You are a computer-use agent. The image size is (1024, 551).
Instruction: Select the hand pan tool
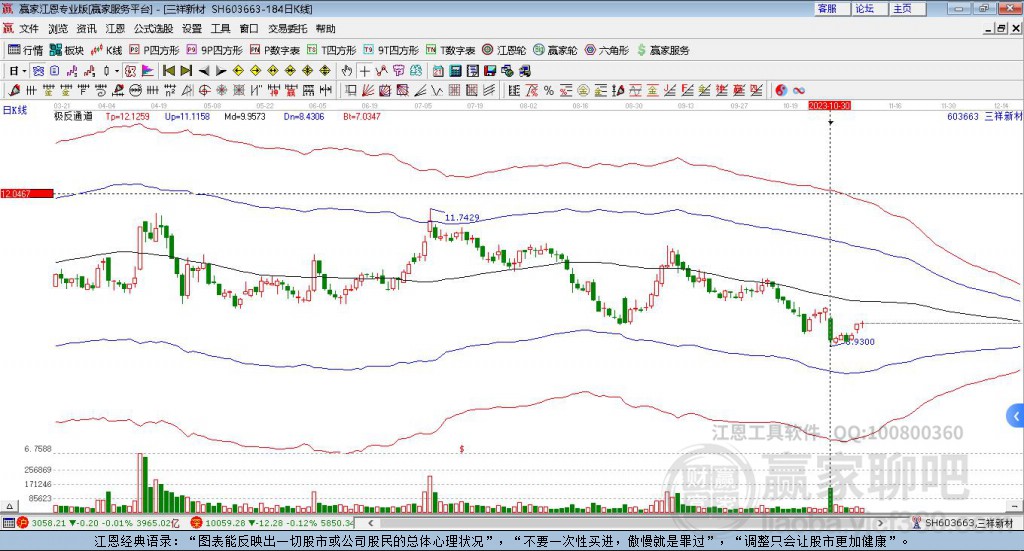pos(347,71)
